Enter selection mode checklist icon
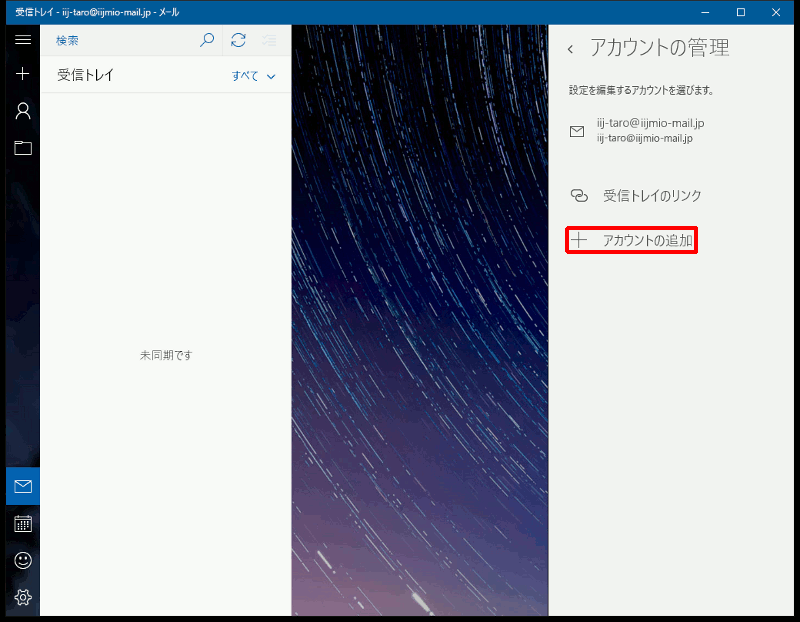 point(269,40)
